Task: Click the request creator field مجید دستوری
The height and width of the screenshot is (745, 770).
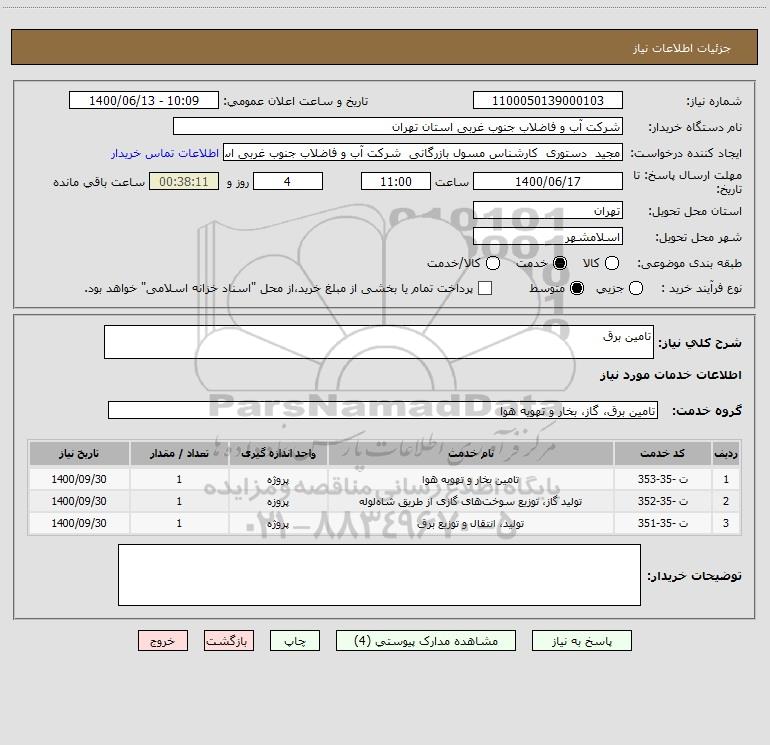Action: pyautogui.click(x=423, y=152)
